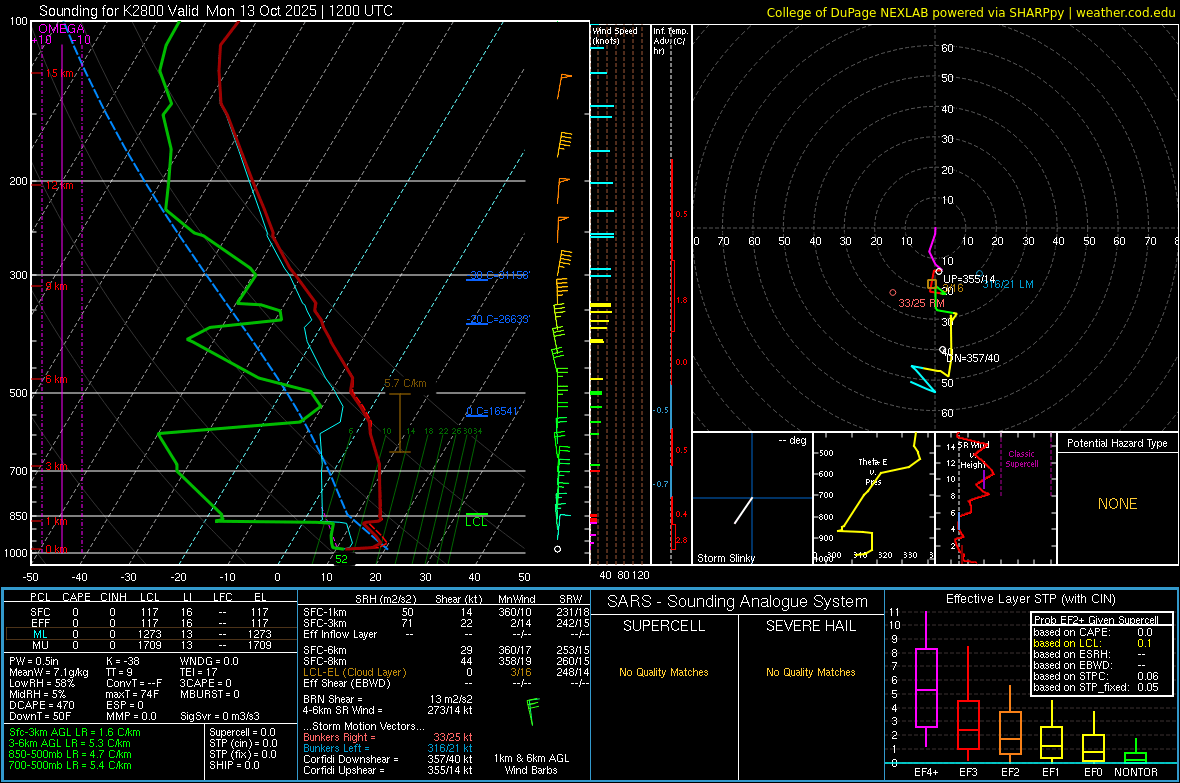Select the NONE hazard type value
1180x783 pixels.
[x=1117, y=504]
